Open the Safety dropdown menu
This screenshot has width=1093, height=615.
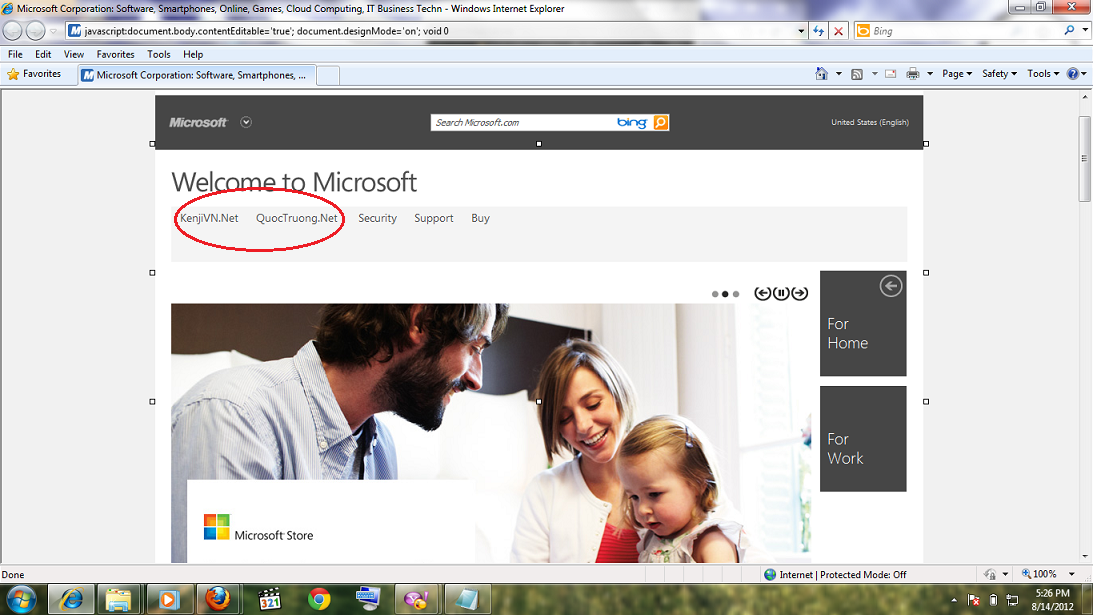(x=999, y=74)
